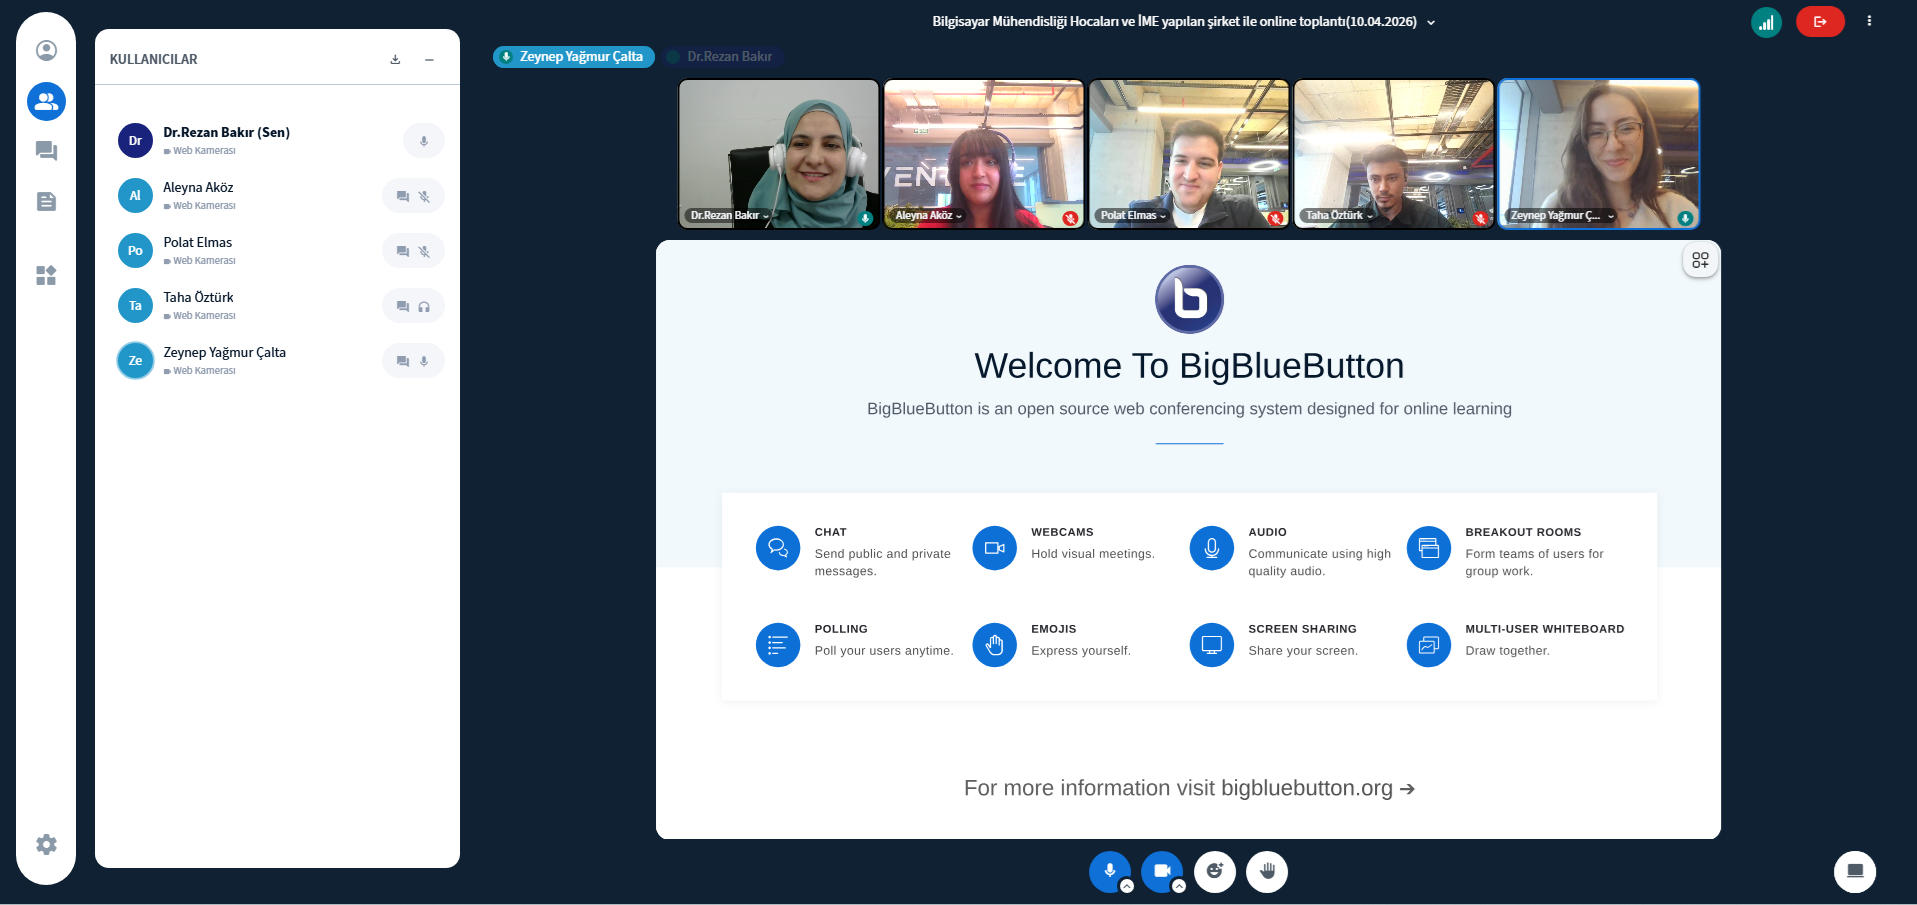Image resolution: width=1917 pixels, height=905 pixels.
Task: Open settings gear in the sidebar
Action: point(46,844)
